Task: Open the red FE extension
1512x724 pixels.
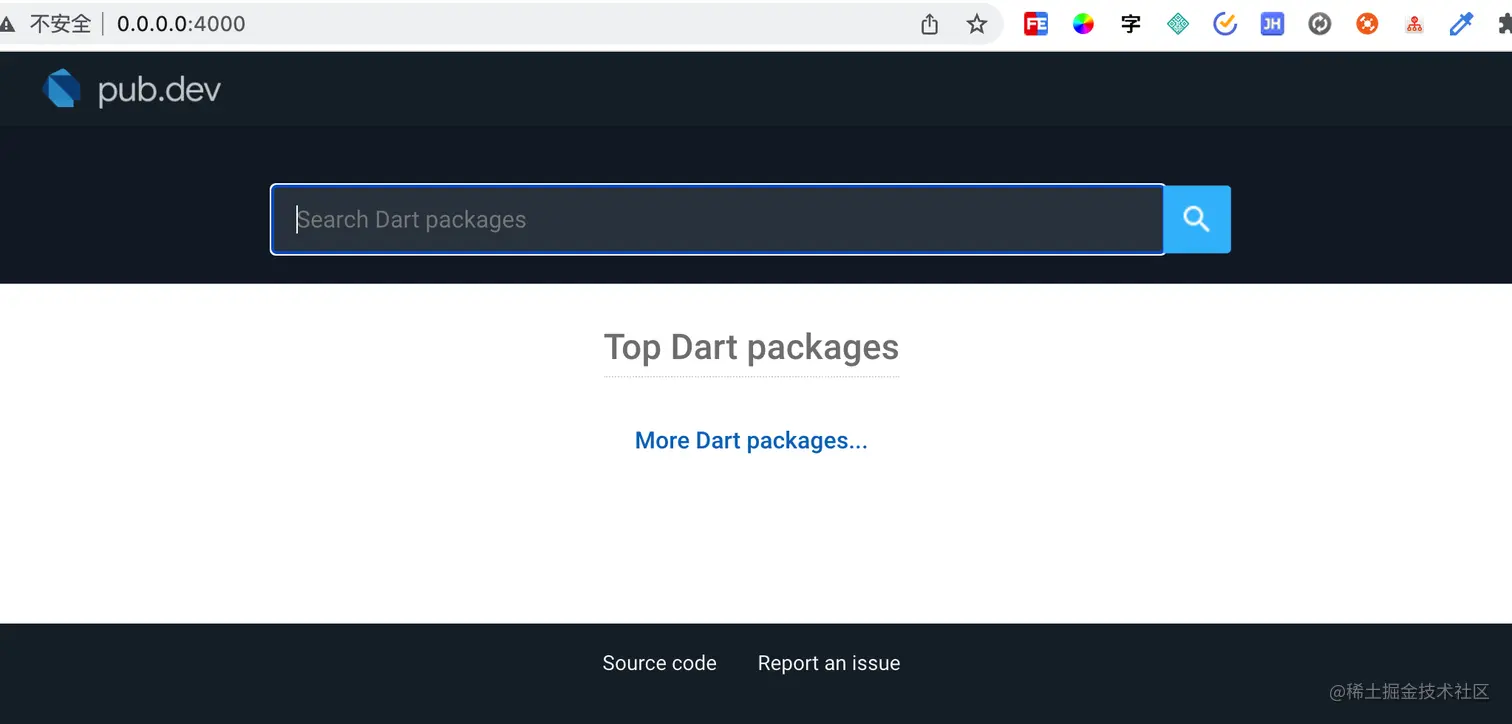Action: [1036, 24]
